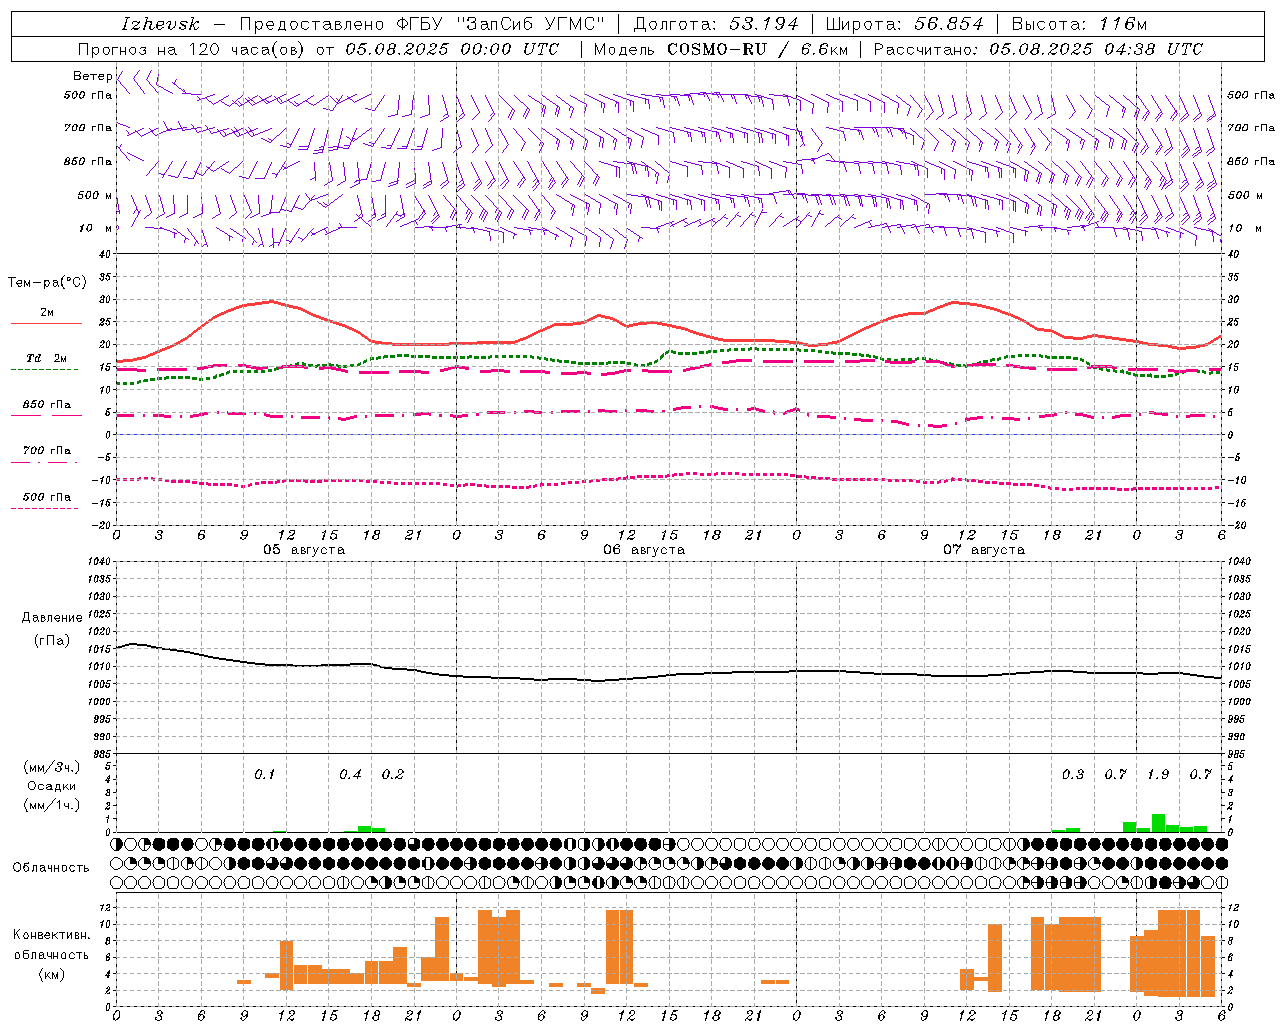1280x1024 pixels.
Task: Click the 1.9 precipitation amount value
Action: click(x=1158, y=775)
